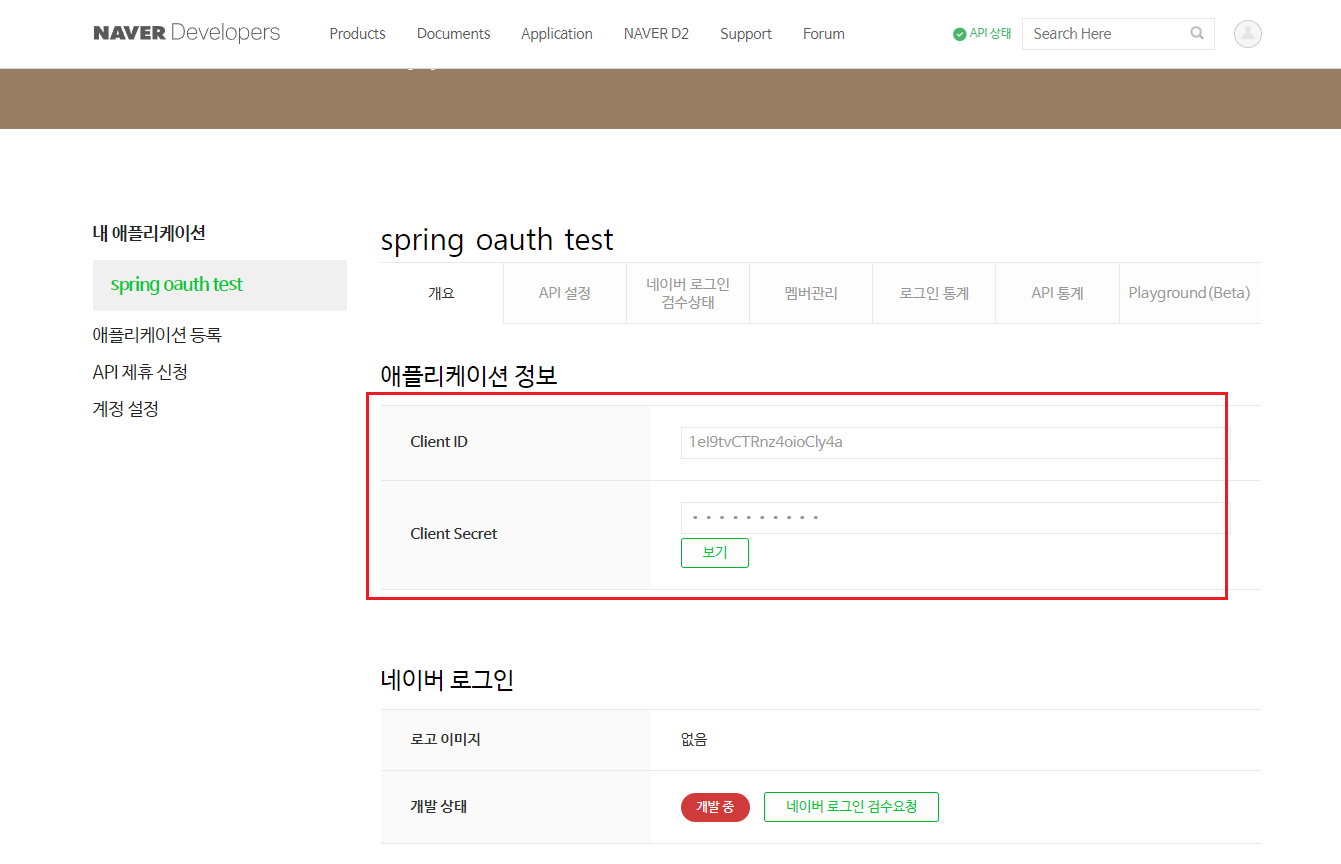Click the 개발 중 status badge

(715, 807)
